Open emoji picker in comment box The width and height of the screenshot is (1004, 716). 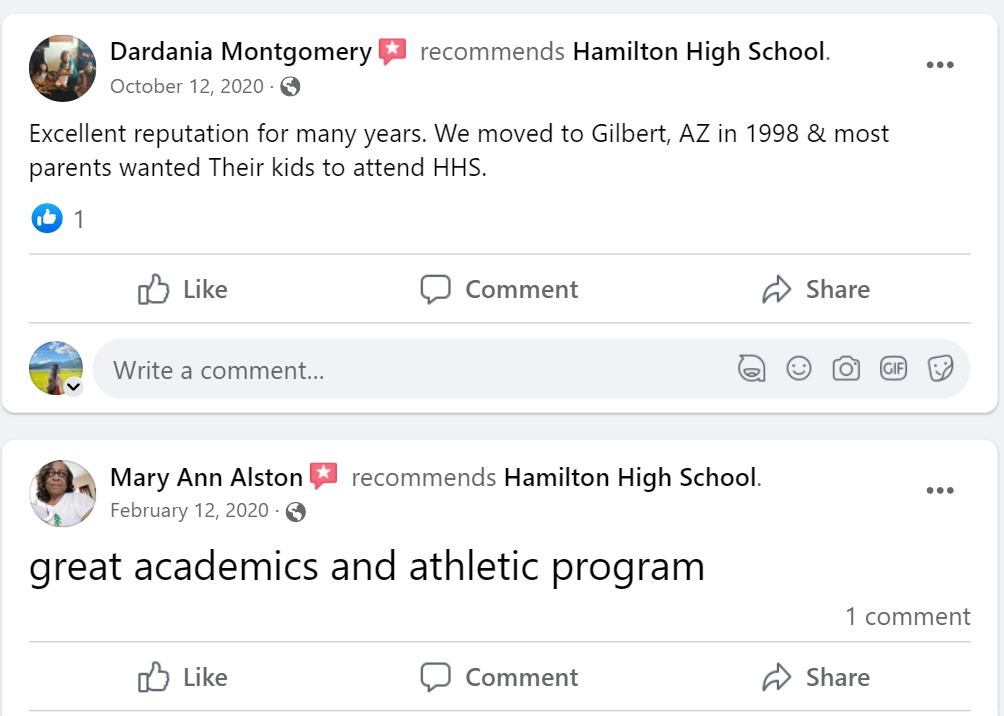click(x=798, y=369)
